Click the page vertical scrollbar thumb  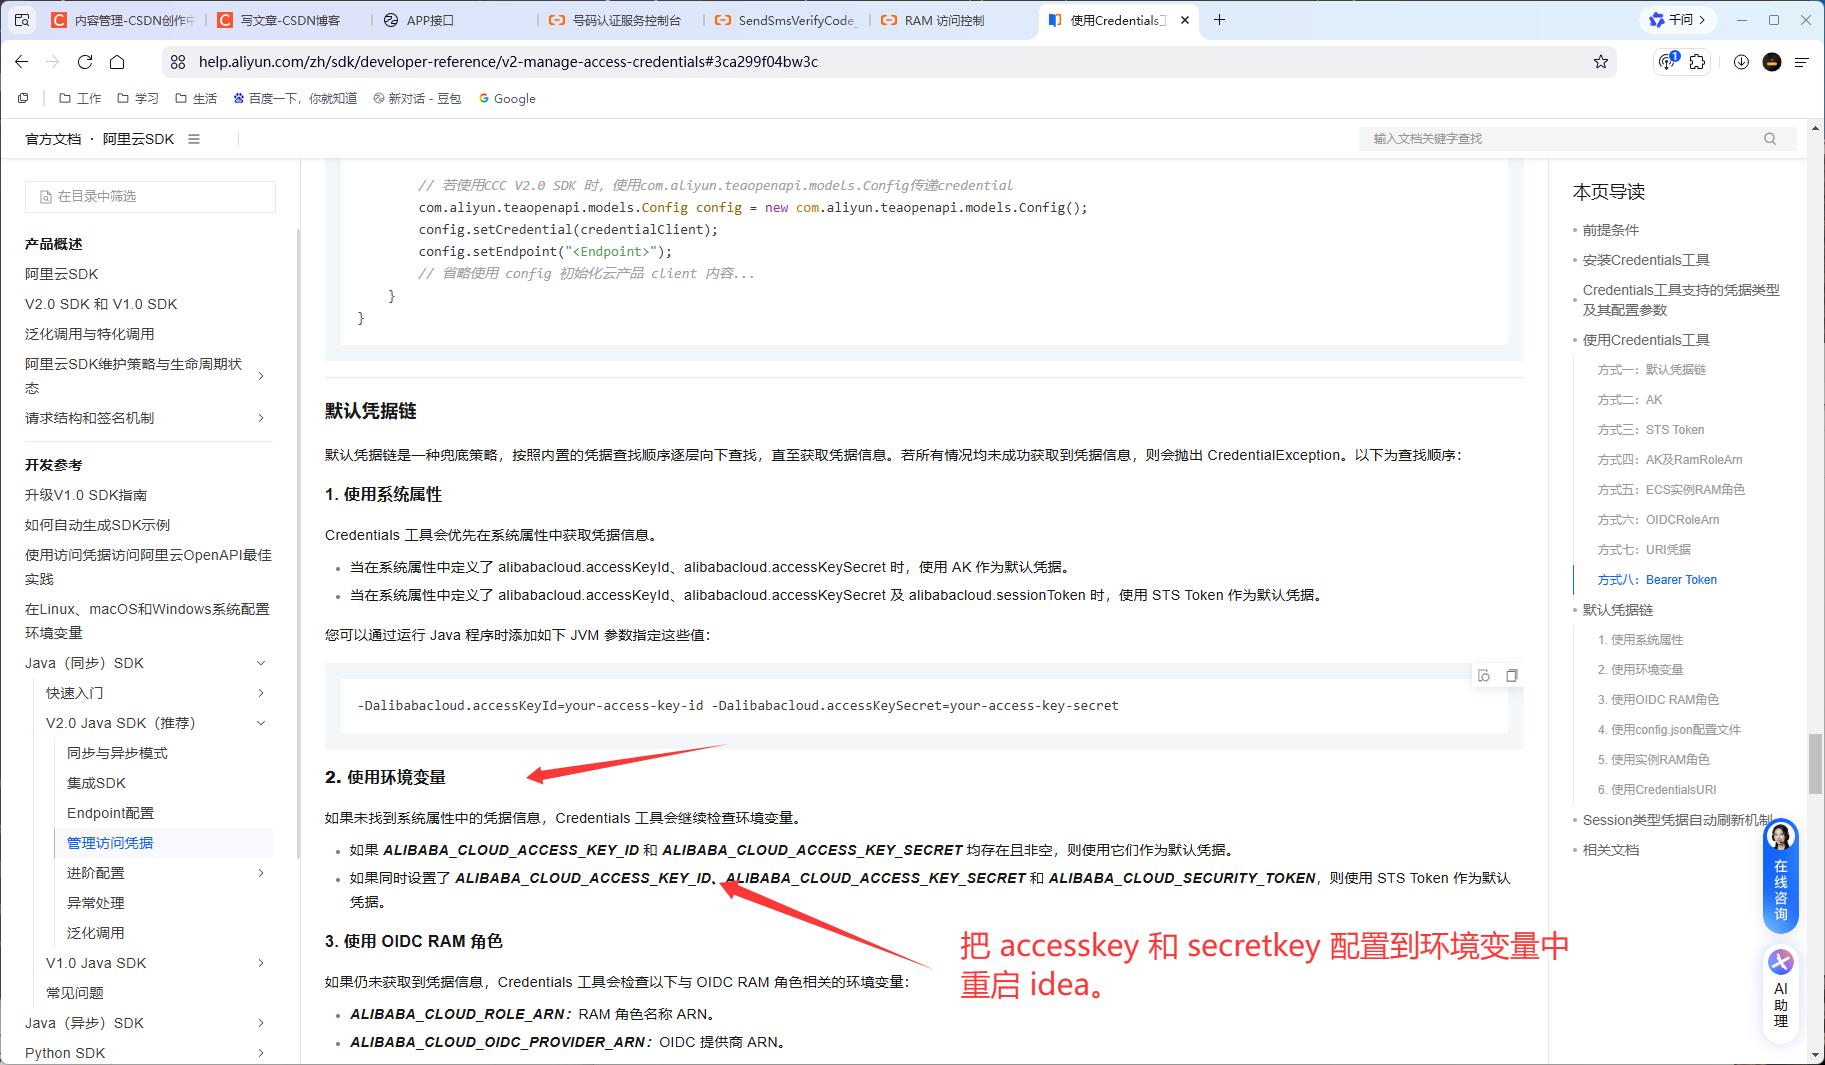[x=1816, y=764]
